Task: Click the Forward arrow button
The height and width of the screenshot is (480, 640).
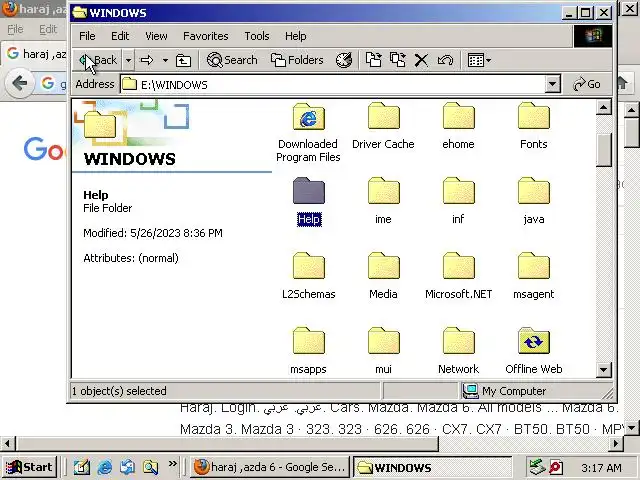Action: (147, 60)
